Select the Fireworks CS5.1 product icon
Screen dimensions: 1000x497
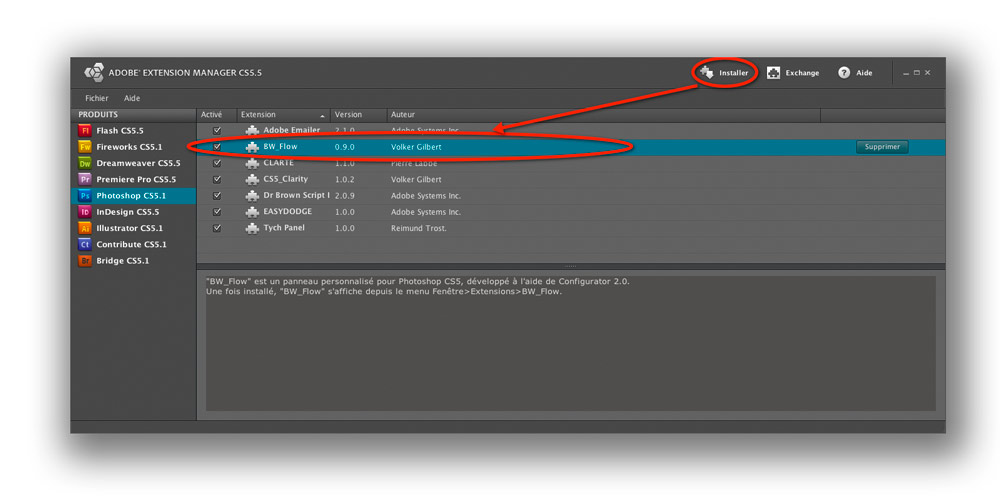coord(85,147)
